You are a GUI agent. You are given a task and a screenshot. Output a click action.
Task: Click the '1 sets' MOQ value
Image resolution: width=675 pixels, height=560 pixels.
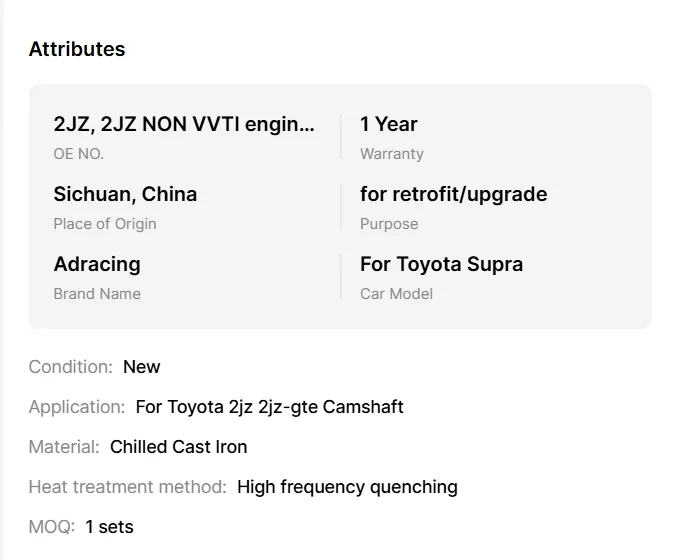pos(109,527)
